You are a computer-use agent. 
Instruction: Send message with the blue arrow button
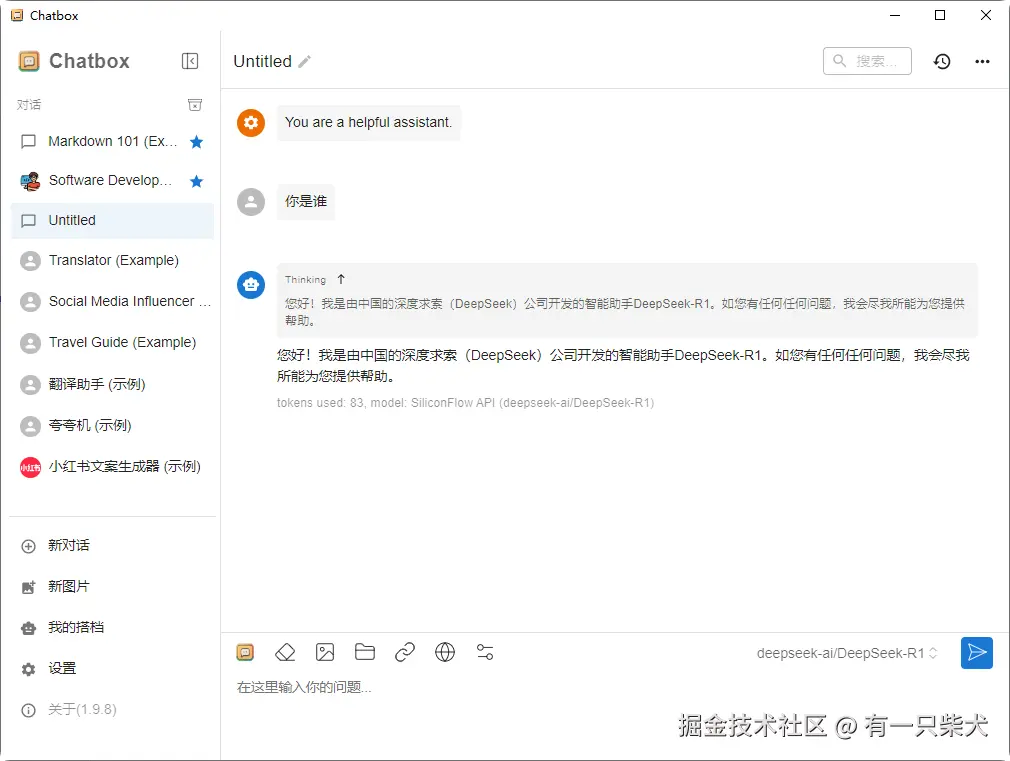coord(977,653)
